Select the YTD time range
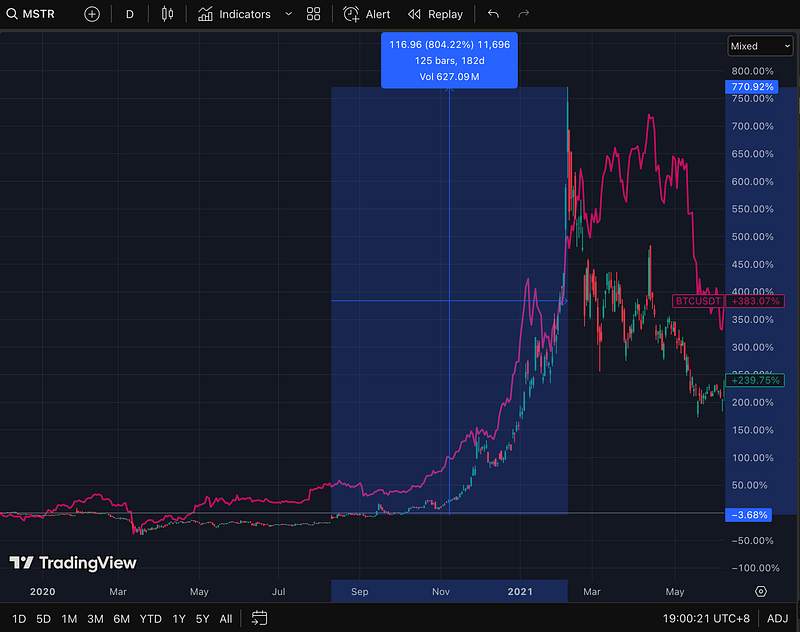 [x=151, y=618]
